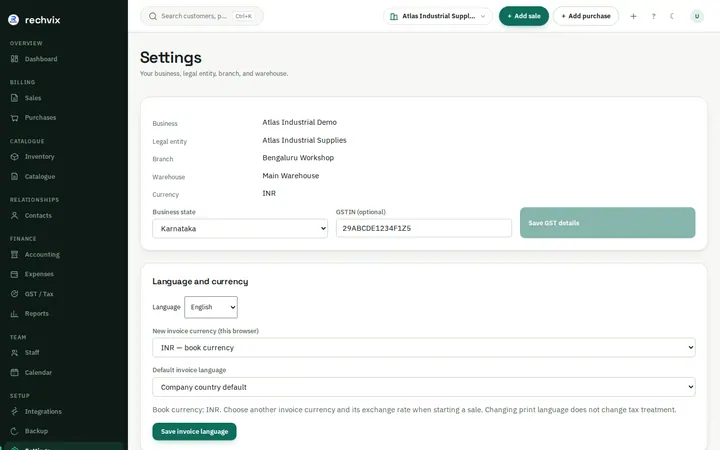The image size is (720, 450).
Task: Click the Catalogue icon
Action: click(x=14, y=176)
